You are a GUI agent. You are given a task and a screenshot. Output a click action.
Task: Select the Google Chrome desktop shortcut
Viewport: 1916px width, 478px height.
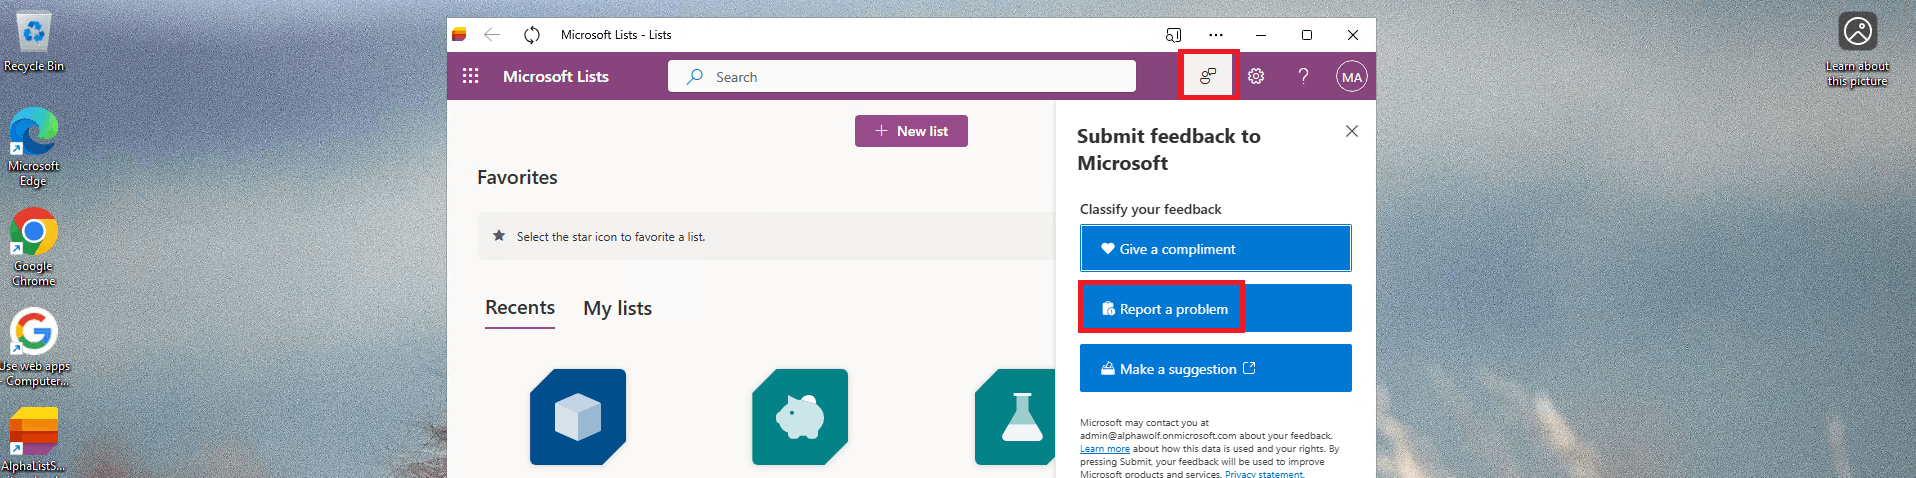[34, 247]
